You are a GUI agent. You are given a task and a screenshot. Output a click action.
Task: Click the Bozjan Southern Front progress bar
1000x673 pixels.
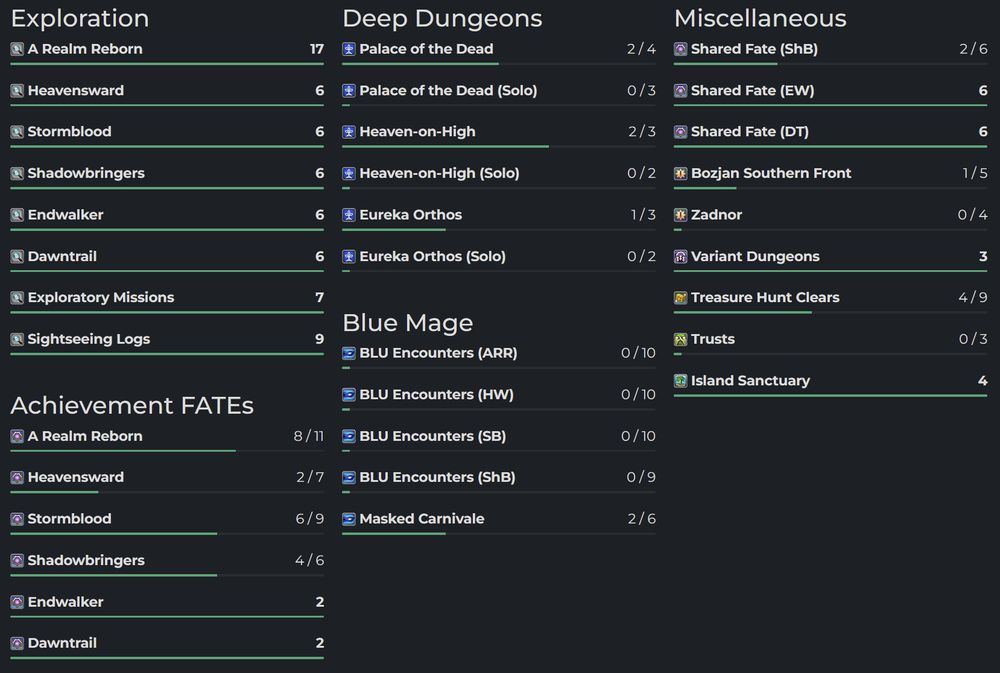tap(830, 188)
